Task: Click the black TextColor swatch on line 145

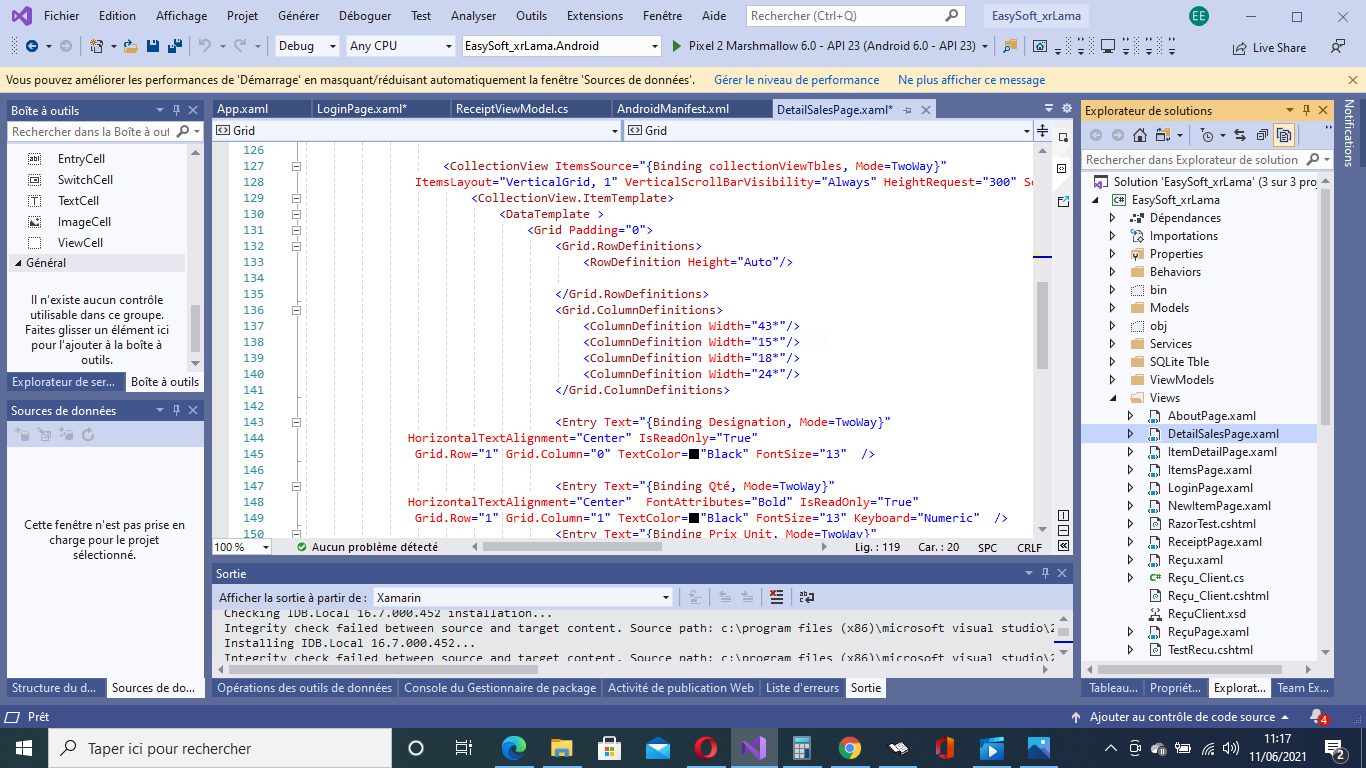Action: click(694, 454)
